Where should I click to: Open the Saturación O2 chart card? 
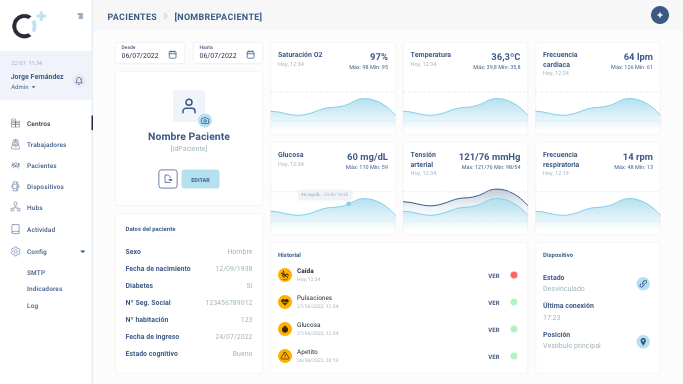pos(333,88)
